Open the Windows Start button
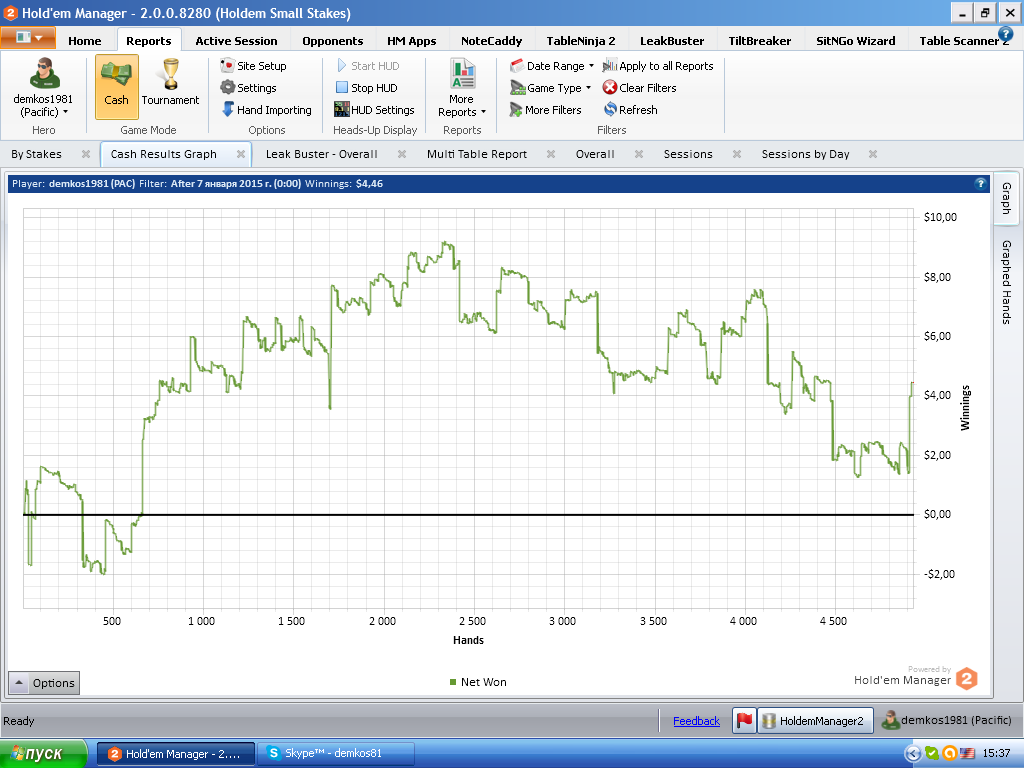Image resolution: width=1024 pixels, height=768 pixels. tap(43, 754)
